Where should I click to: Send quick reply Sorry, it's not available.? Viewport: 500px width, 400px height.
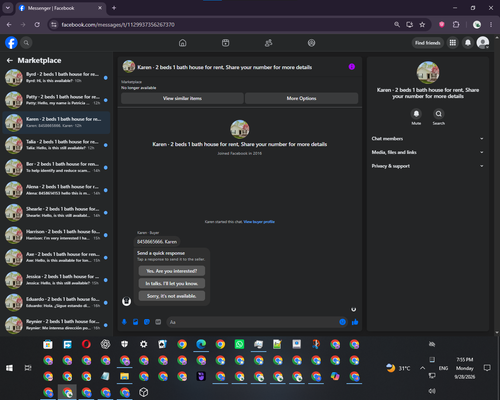click(x=172, y=296)
